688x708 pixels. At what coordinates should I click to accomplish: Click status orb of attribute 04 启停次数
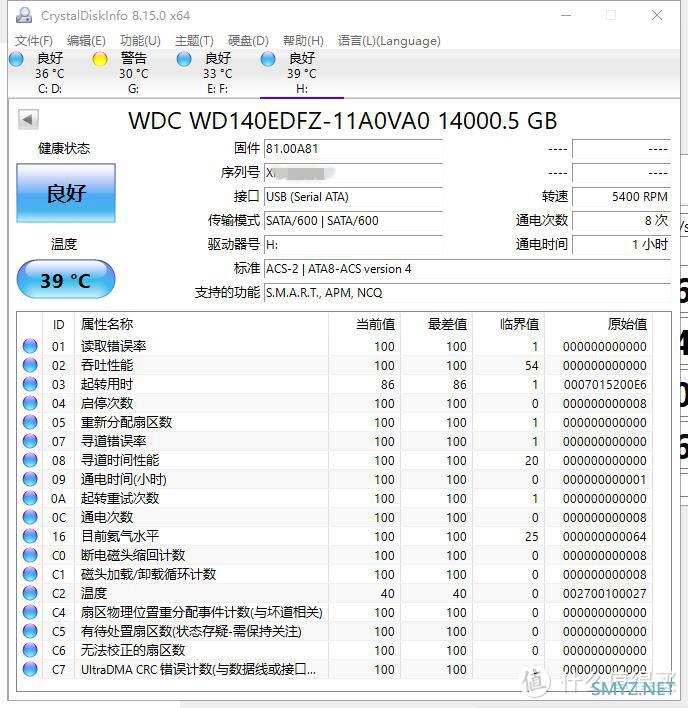coord(30,403)
